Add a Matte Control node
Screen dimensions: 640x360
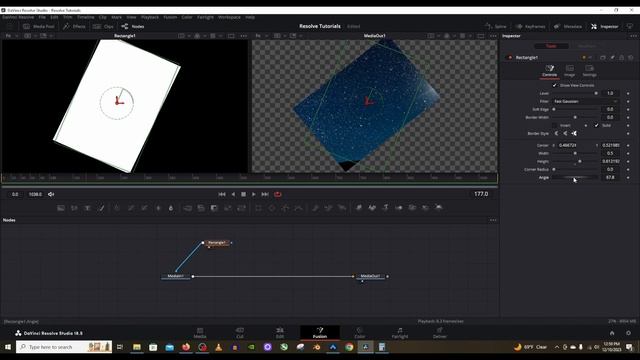coord(214,208)
